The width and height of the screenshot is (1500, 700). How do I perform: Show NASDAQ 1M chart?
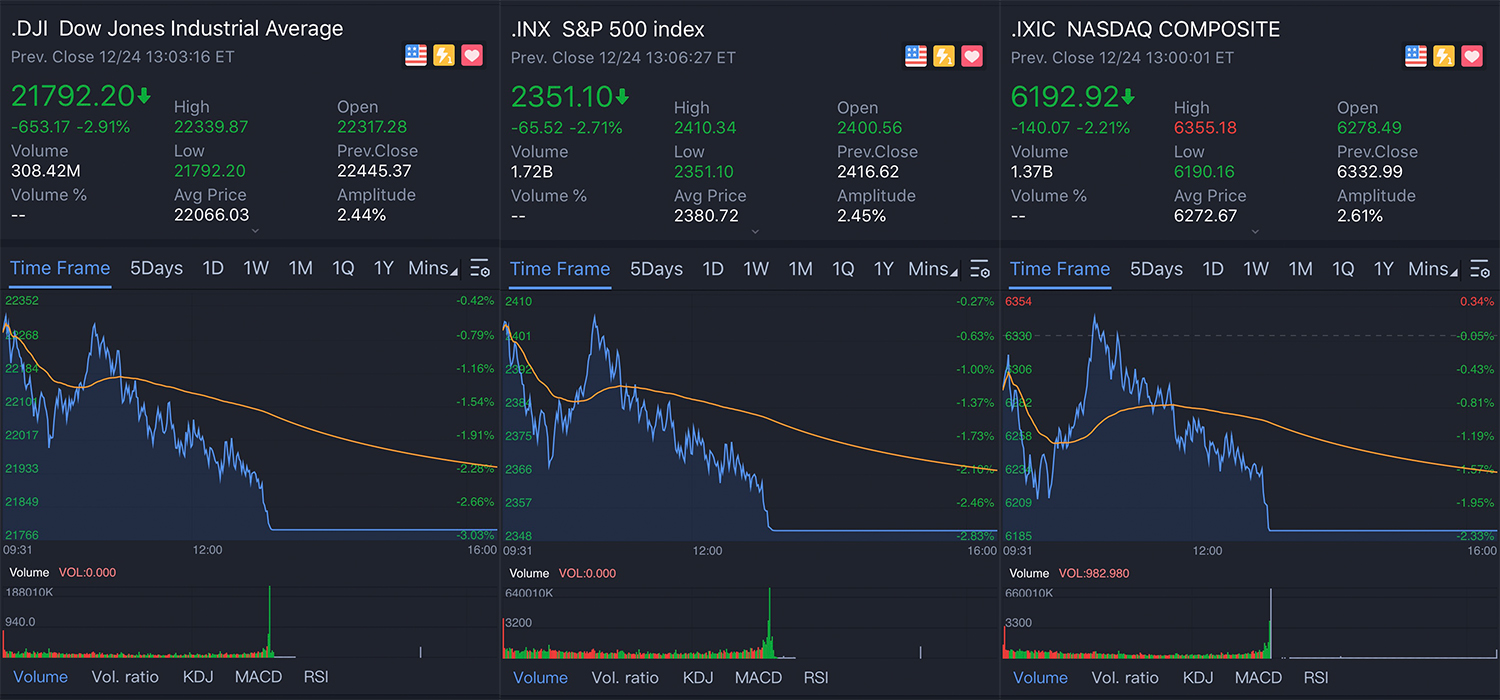1300,268
